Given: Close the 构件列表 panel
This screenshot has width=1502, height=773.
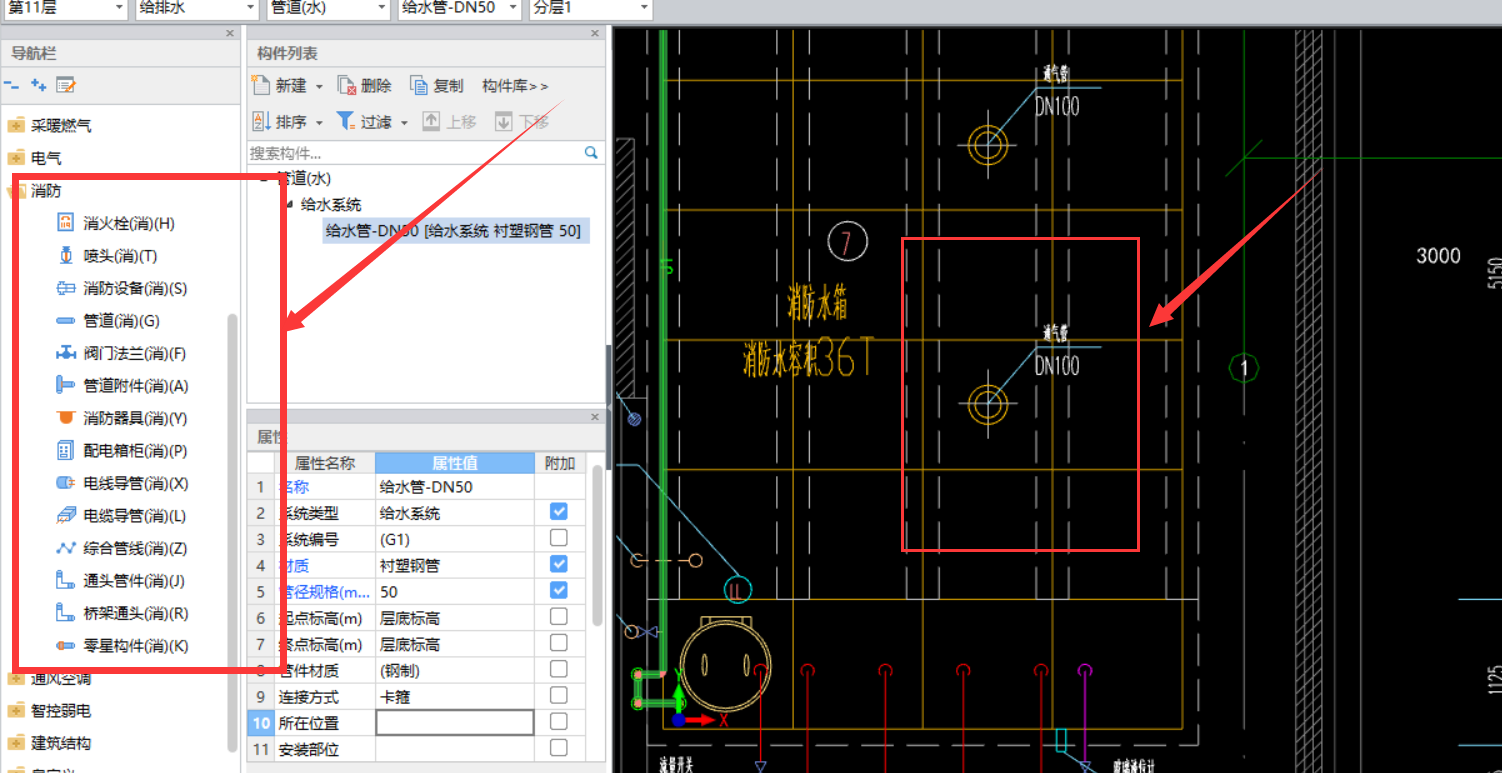Looking at the screenshot, I should 596,34.
